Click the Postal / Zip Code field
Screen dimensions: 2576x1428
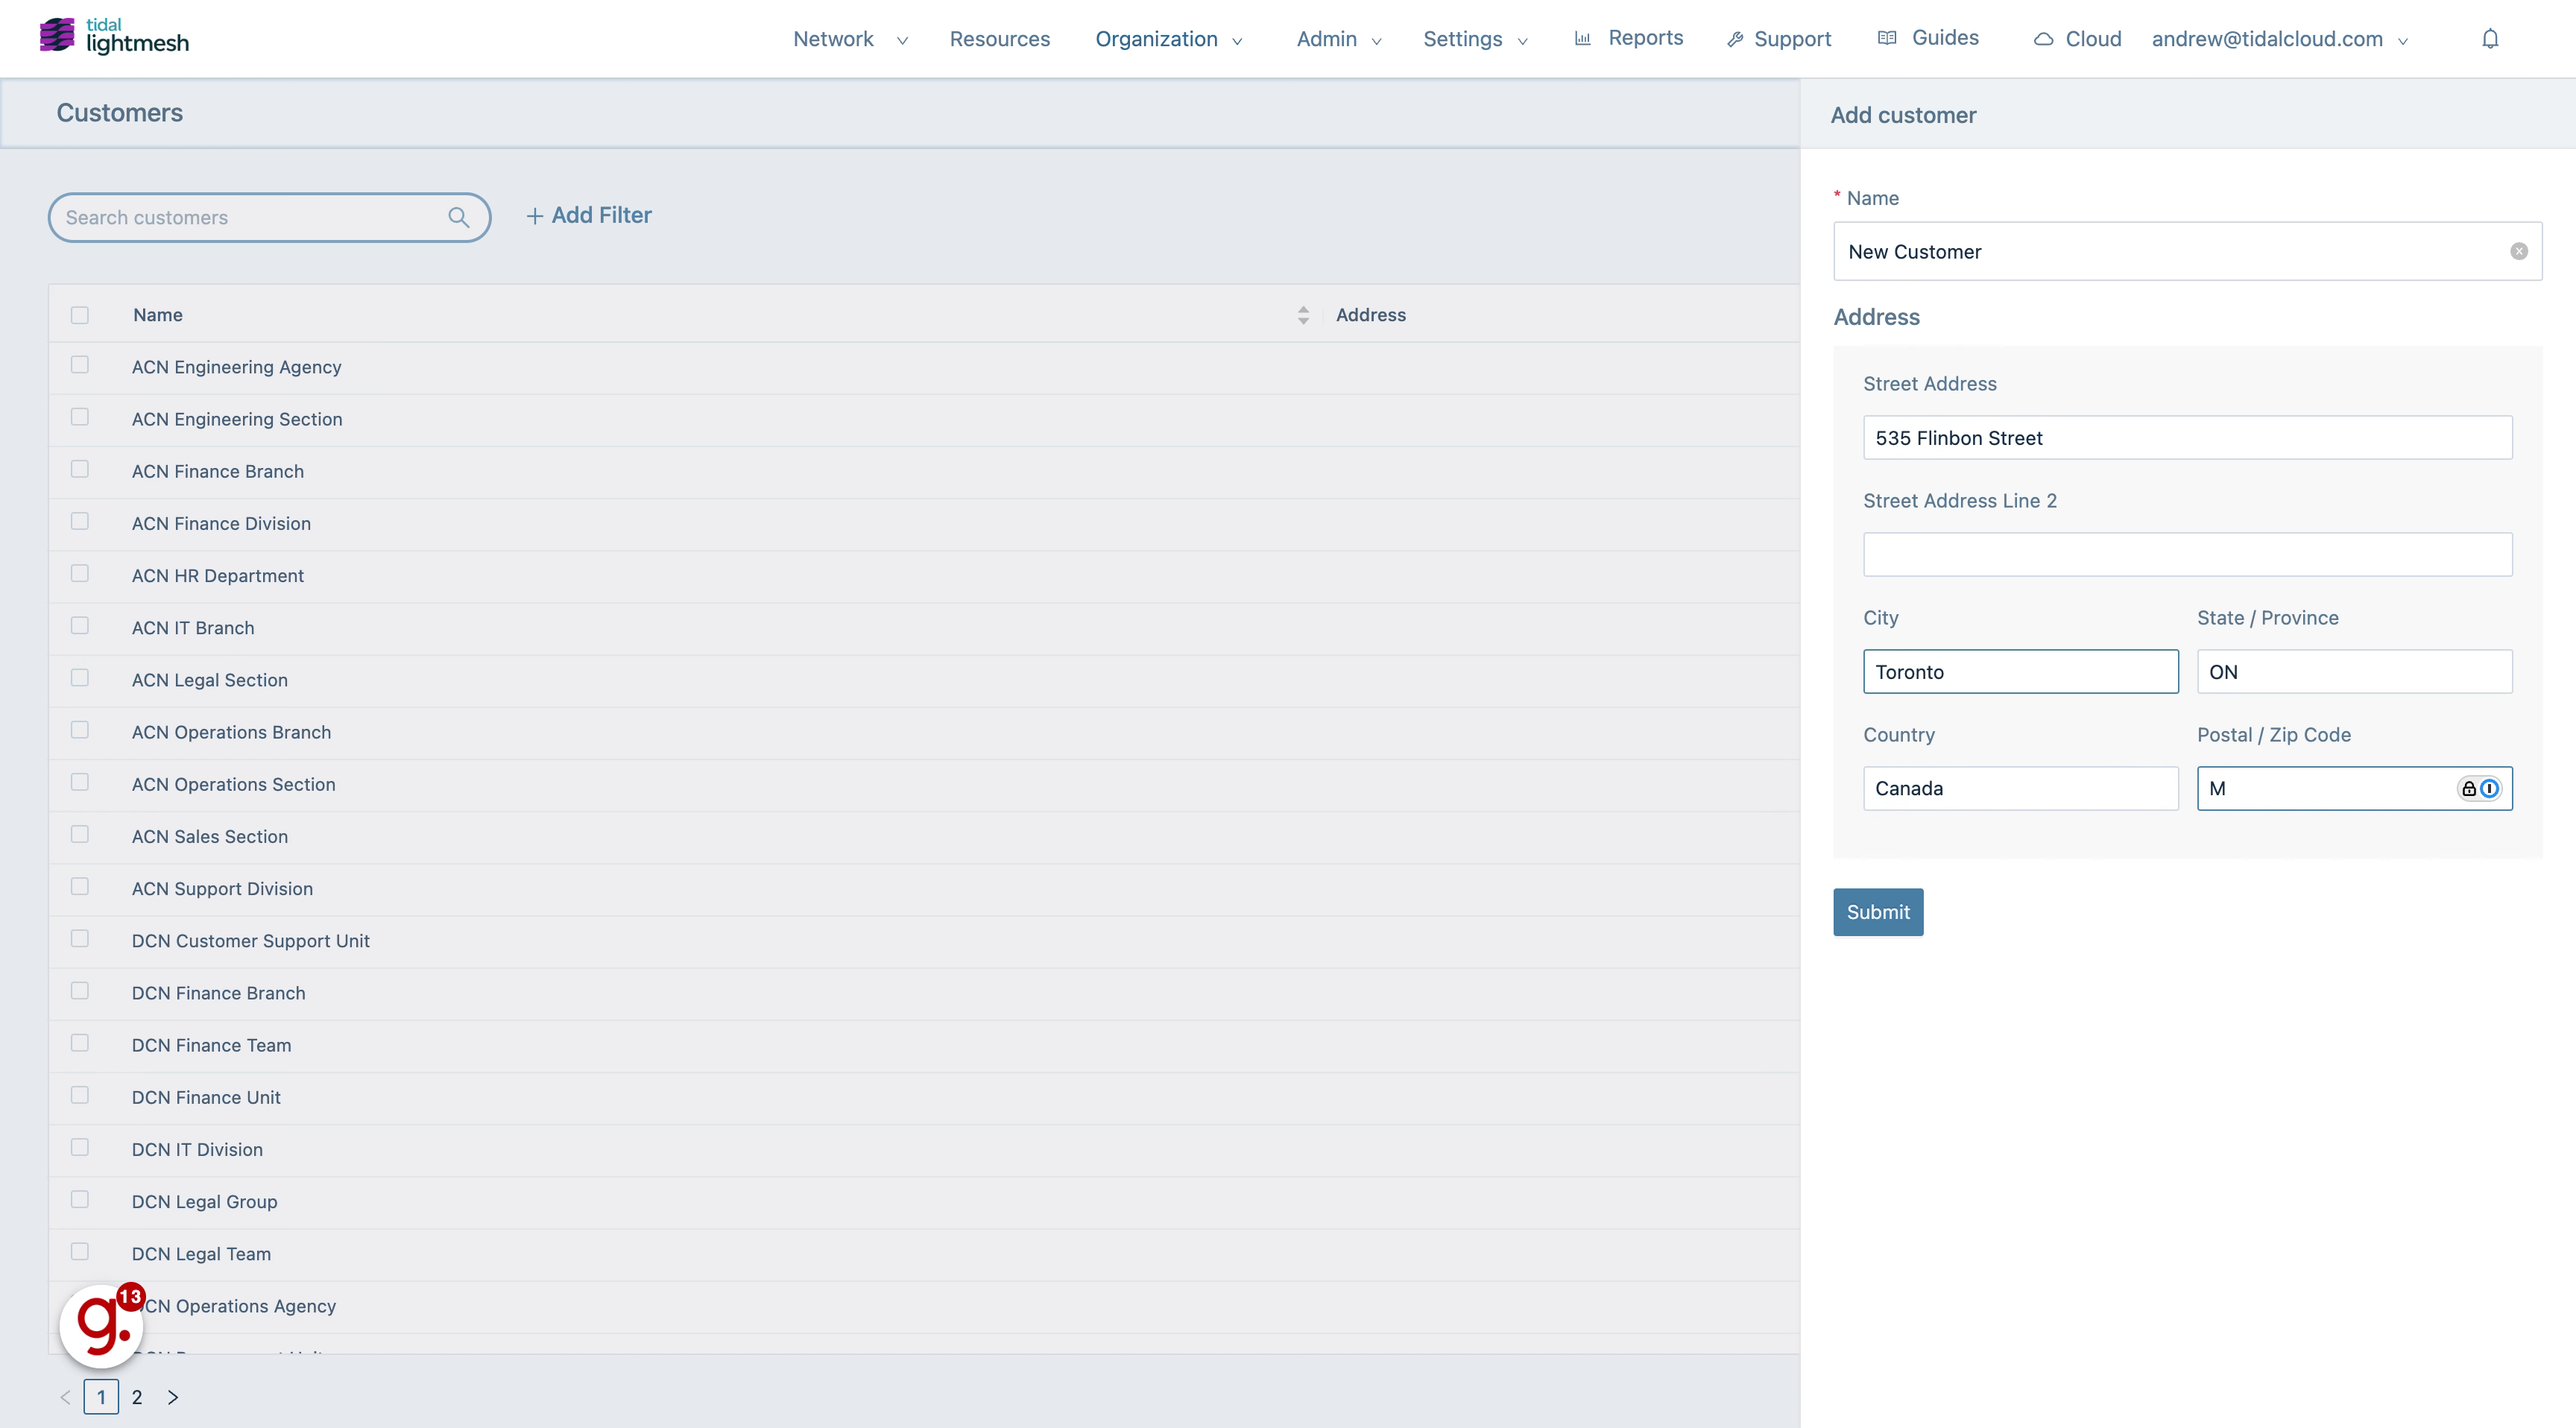tap(2354, 788)
